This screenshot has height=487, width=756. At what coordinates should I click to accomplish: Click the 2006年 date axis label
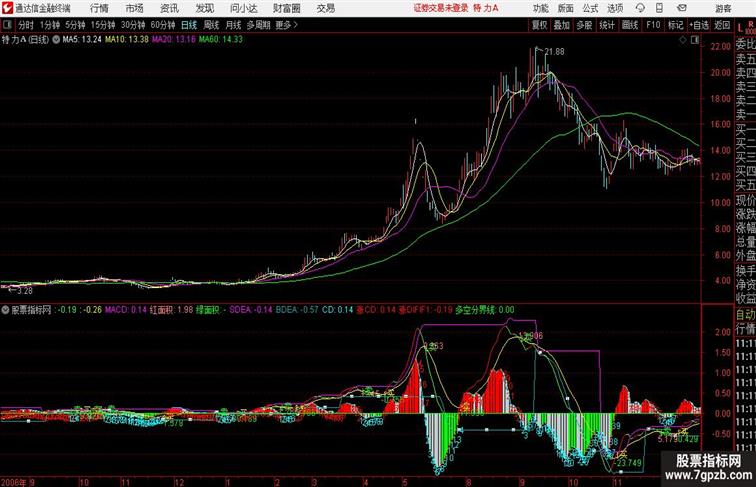click(x=14, y=482)
